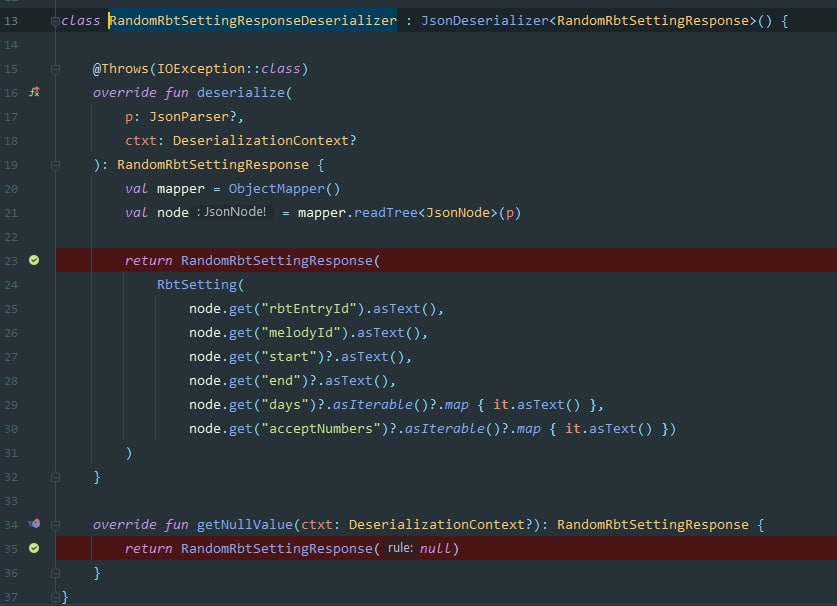This screenshot has height=606, width=837.
Task: Click line number 27 in the gutter
Action: [x=11, y=357]
